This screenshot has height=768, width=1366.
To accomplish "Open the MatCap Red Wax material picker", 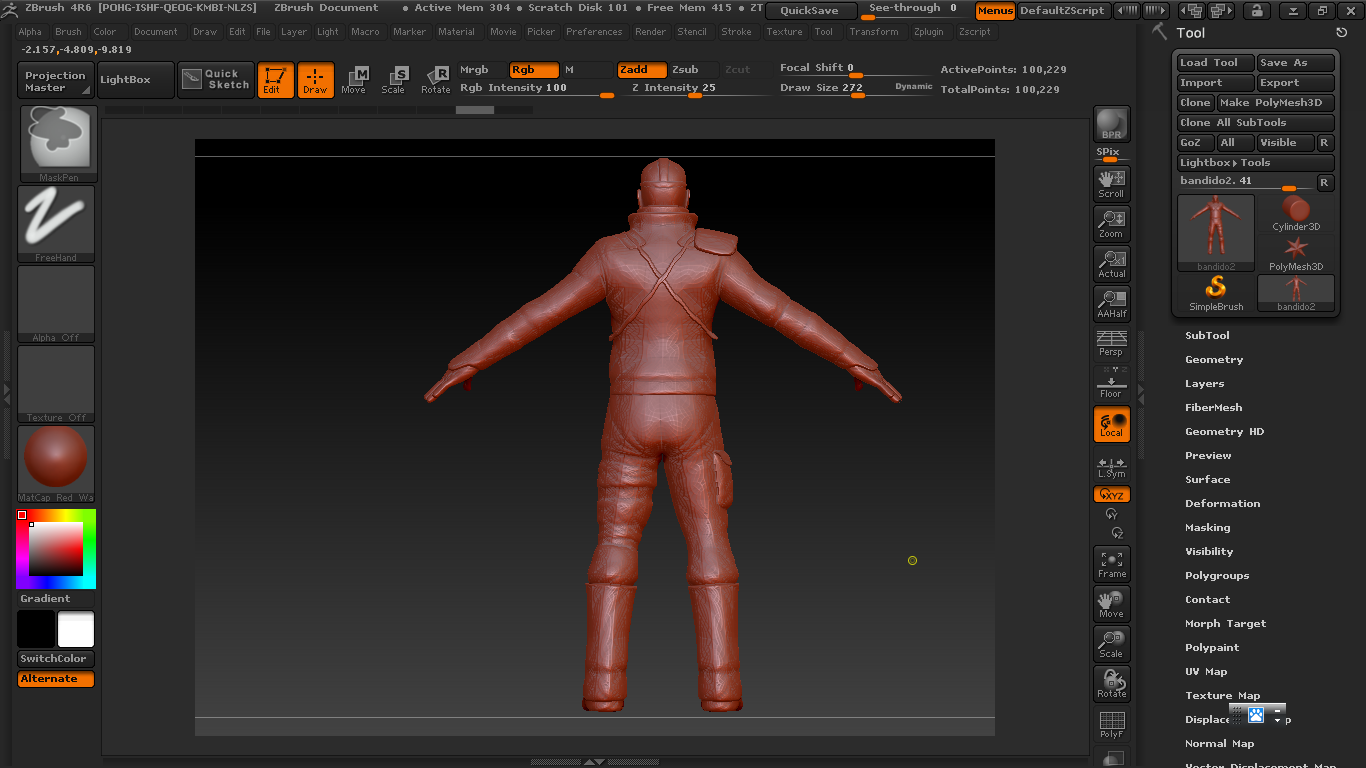I will click(56, 464).
